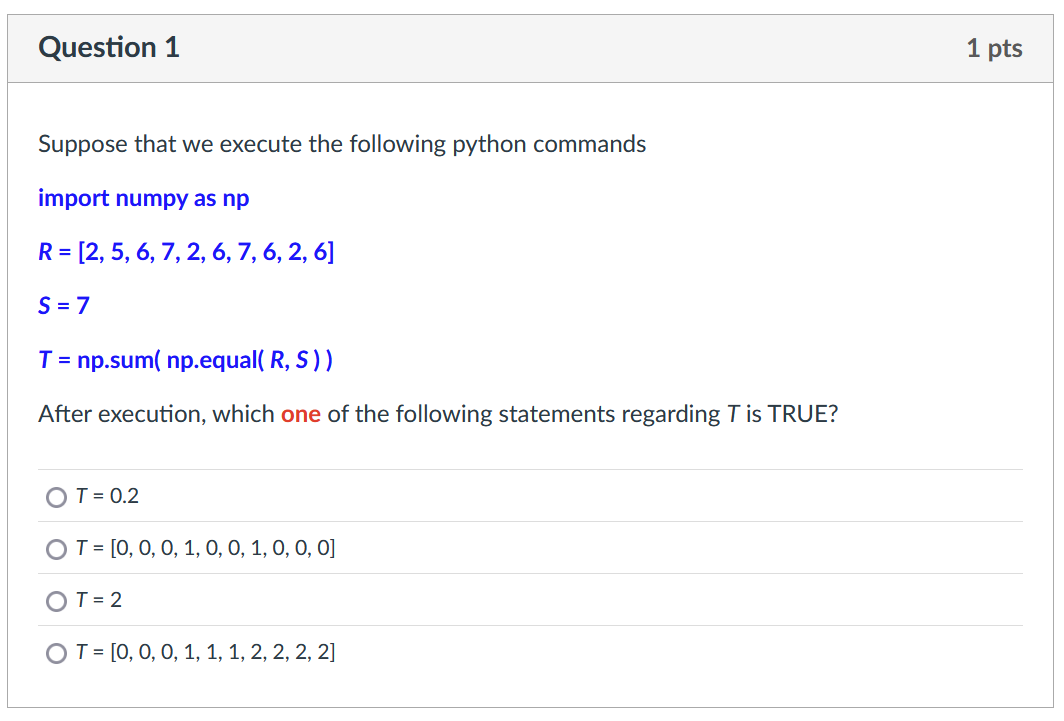Click the code line S = 7
The width and height of the screenshot is (1064, 721).
click(64, 306)
